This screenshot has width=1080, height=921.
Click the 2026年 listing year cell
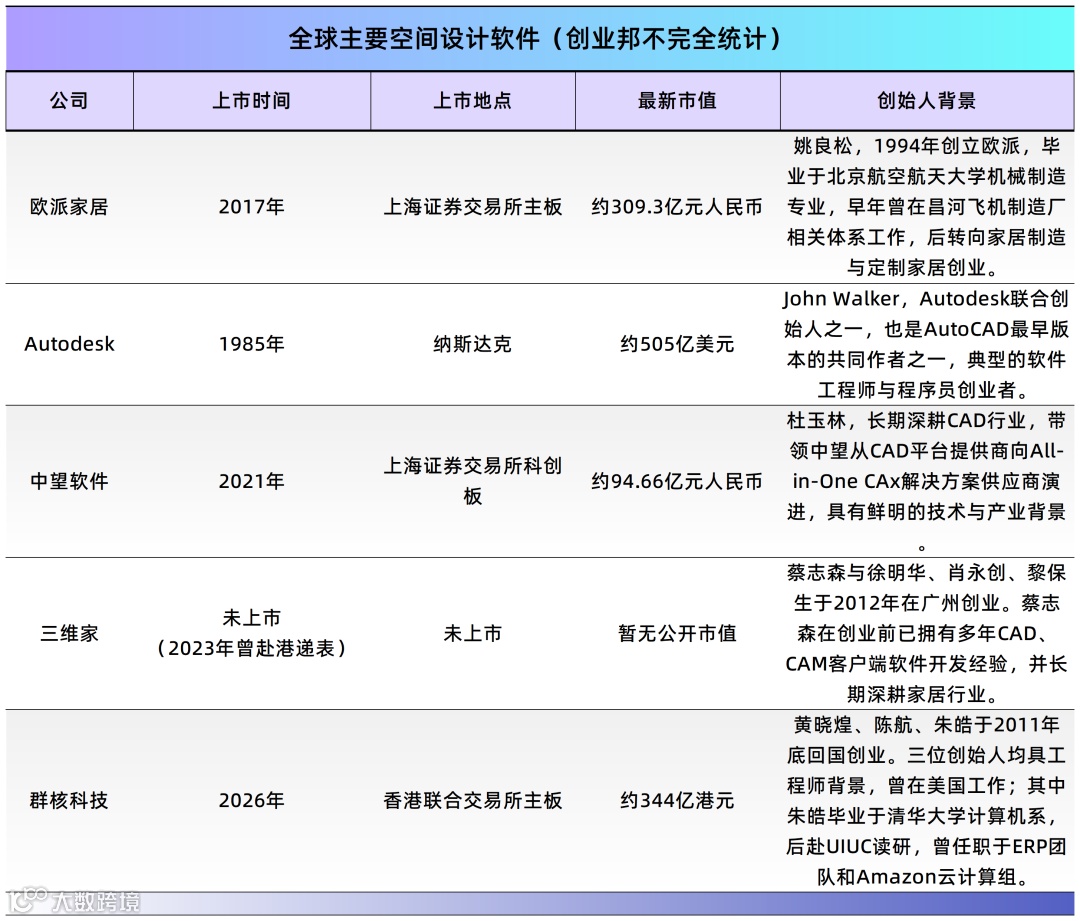251,800
